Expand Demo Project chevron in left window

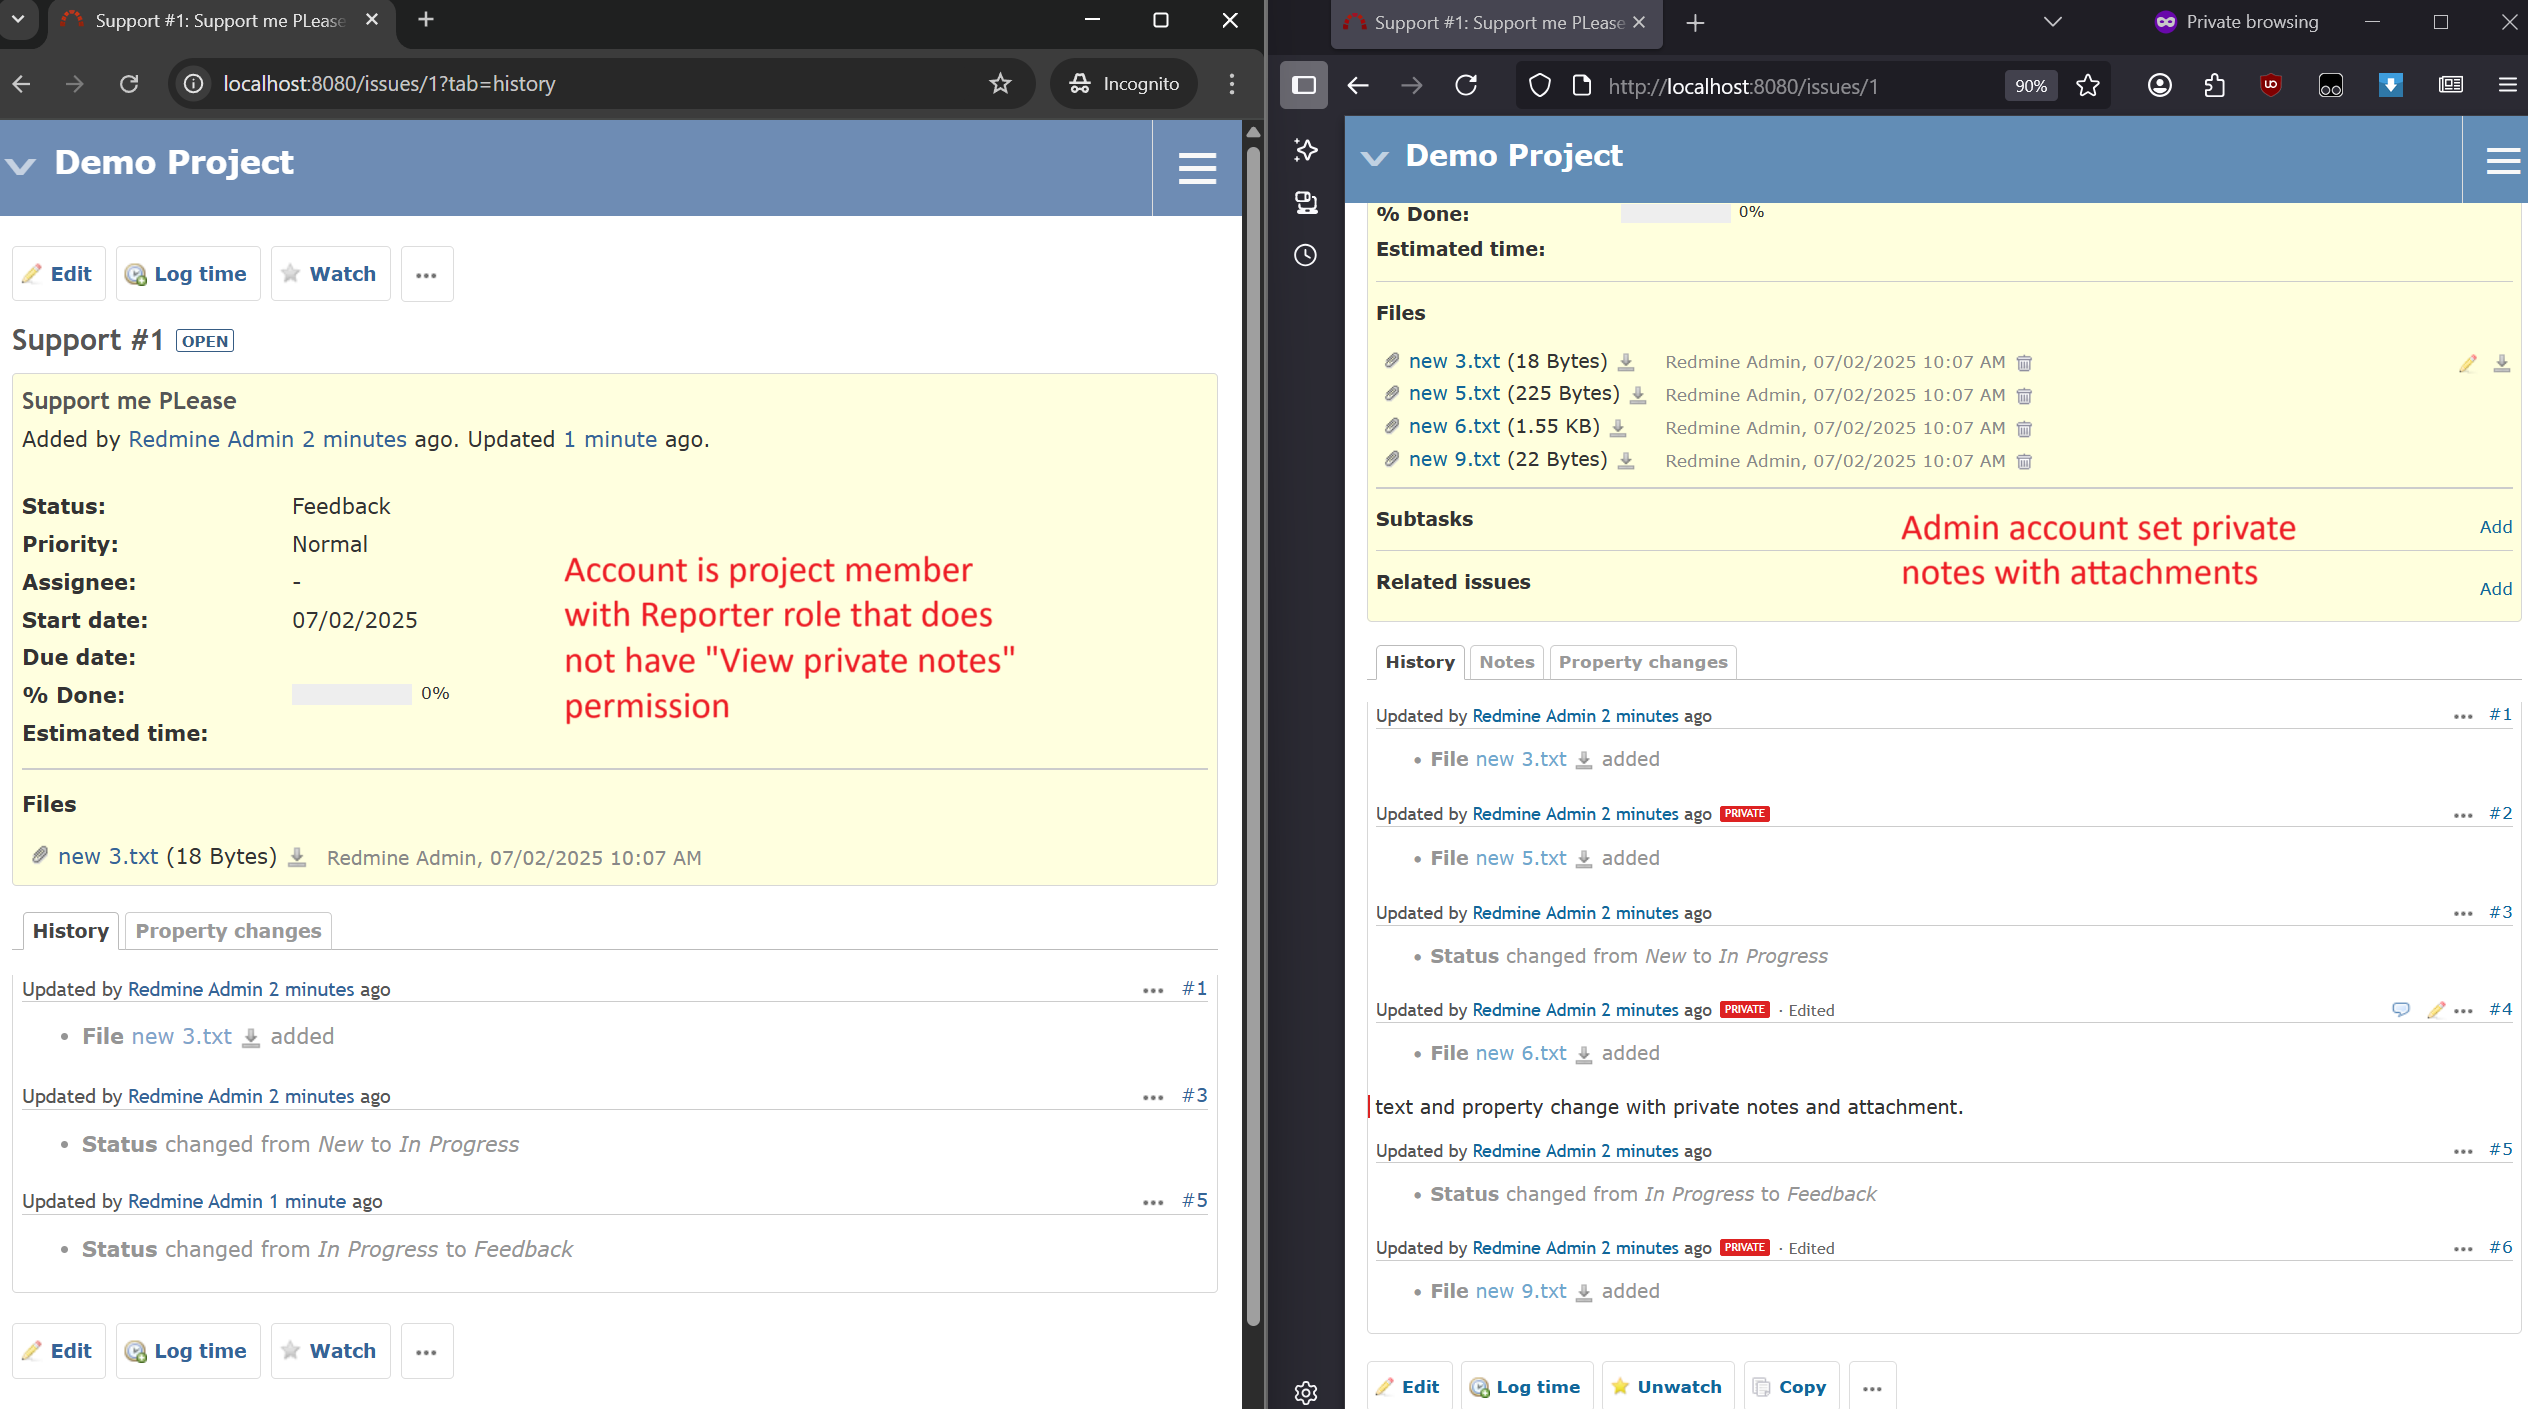click(x=21, y=165)
